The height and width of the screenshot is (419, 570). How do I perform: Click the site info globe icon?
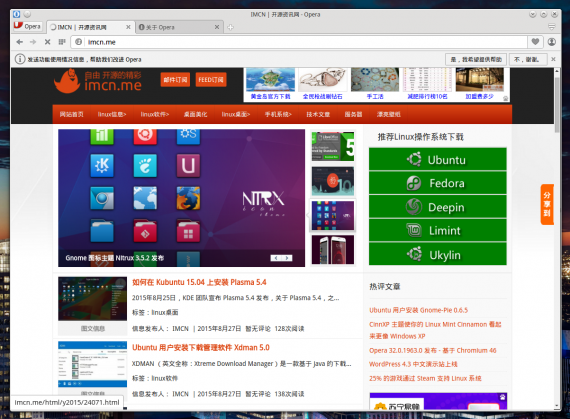(78, 42)
